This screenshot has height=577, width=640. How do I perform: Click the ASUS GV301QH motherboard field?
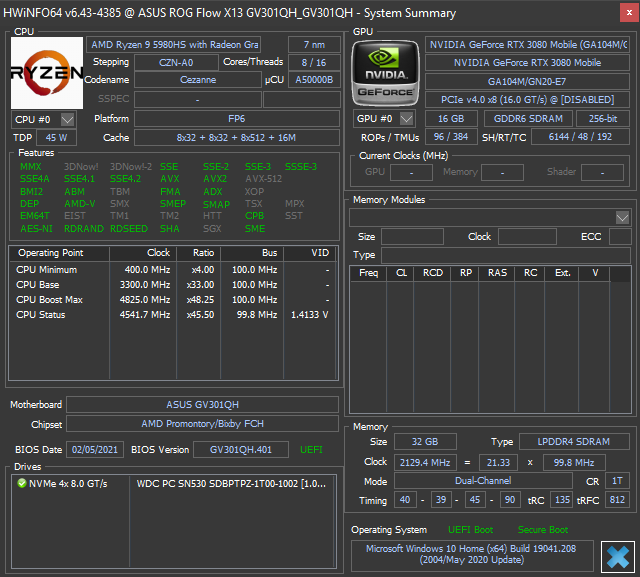tap(202, 404)
